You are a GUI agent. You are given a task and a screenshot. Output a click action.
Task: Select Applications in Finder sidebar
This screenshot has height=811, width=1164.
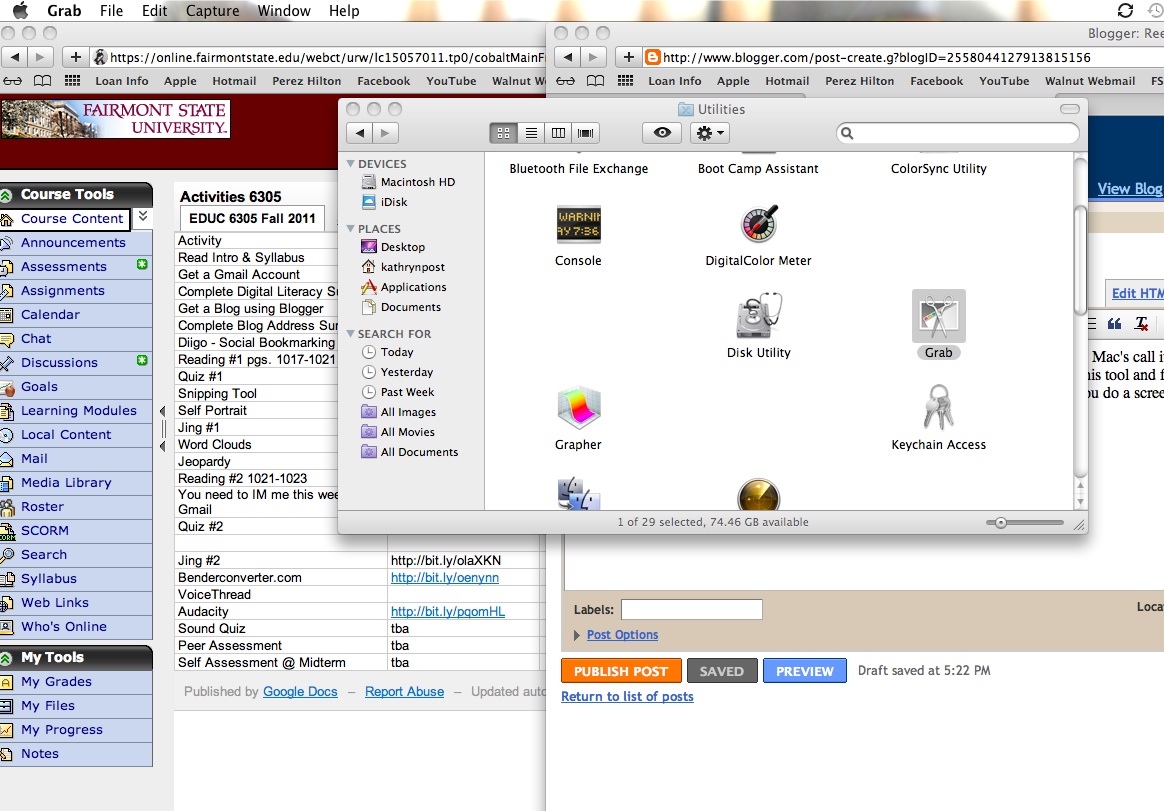[404, 287]
